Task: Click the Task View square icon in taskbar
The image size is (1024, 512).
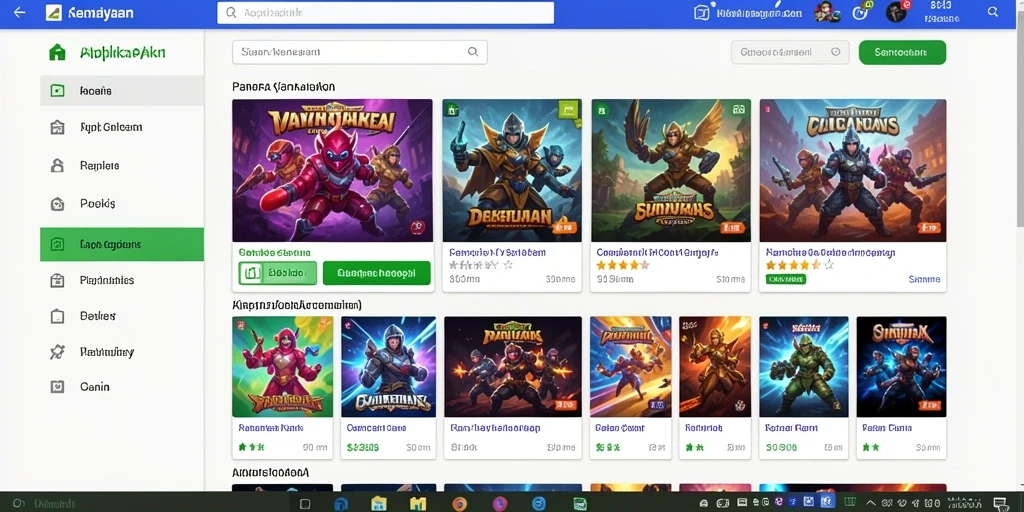Action: (x=304, y=504)
